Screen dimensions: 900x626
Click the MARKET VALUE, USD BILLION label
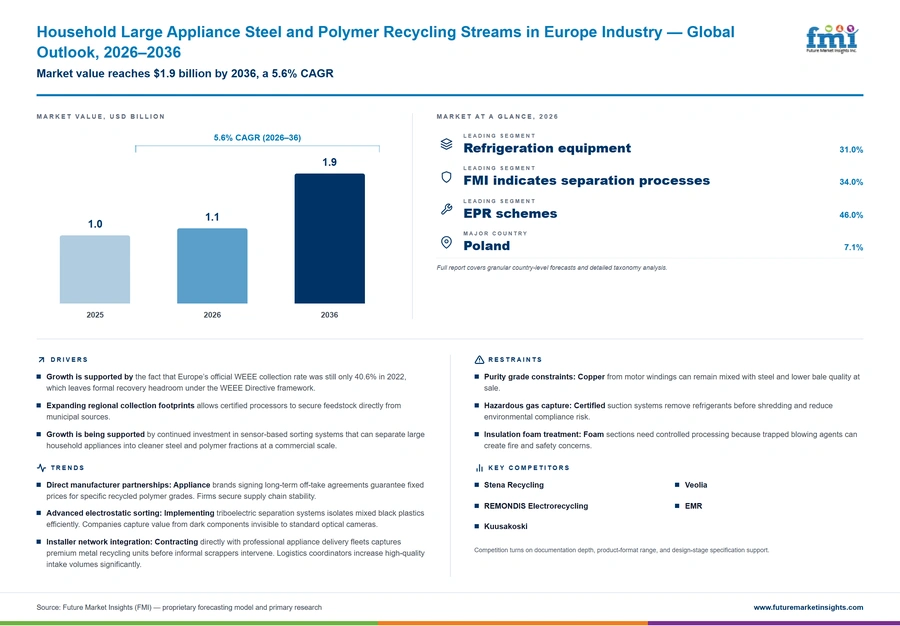pos(100,116)
